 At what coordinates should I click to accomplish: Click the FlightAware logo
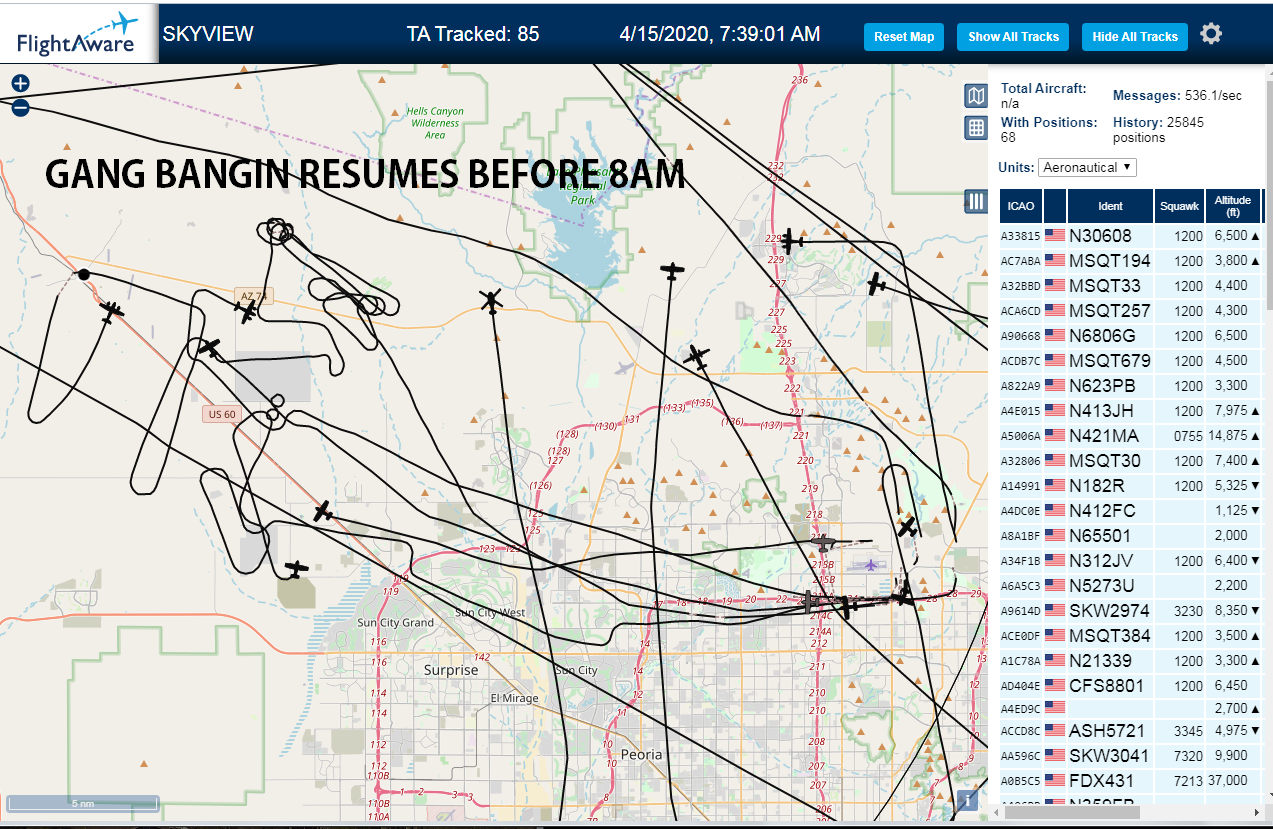tap(78, 32)
